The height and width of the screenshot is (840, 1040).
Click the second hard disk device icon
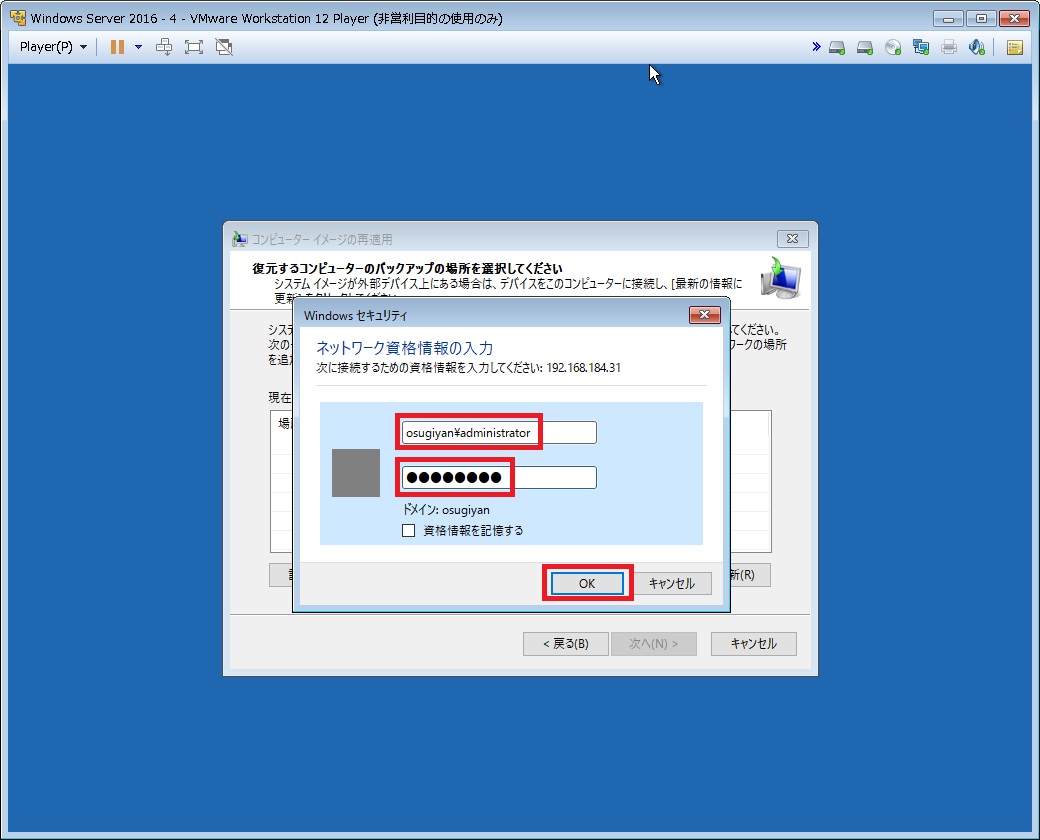[x=865, y=47]
